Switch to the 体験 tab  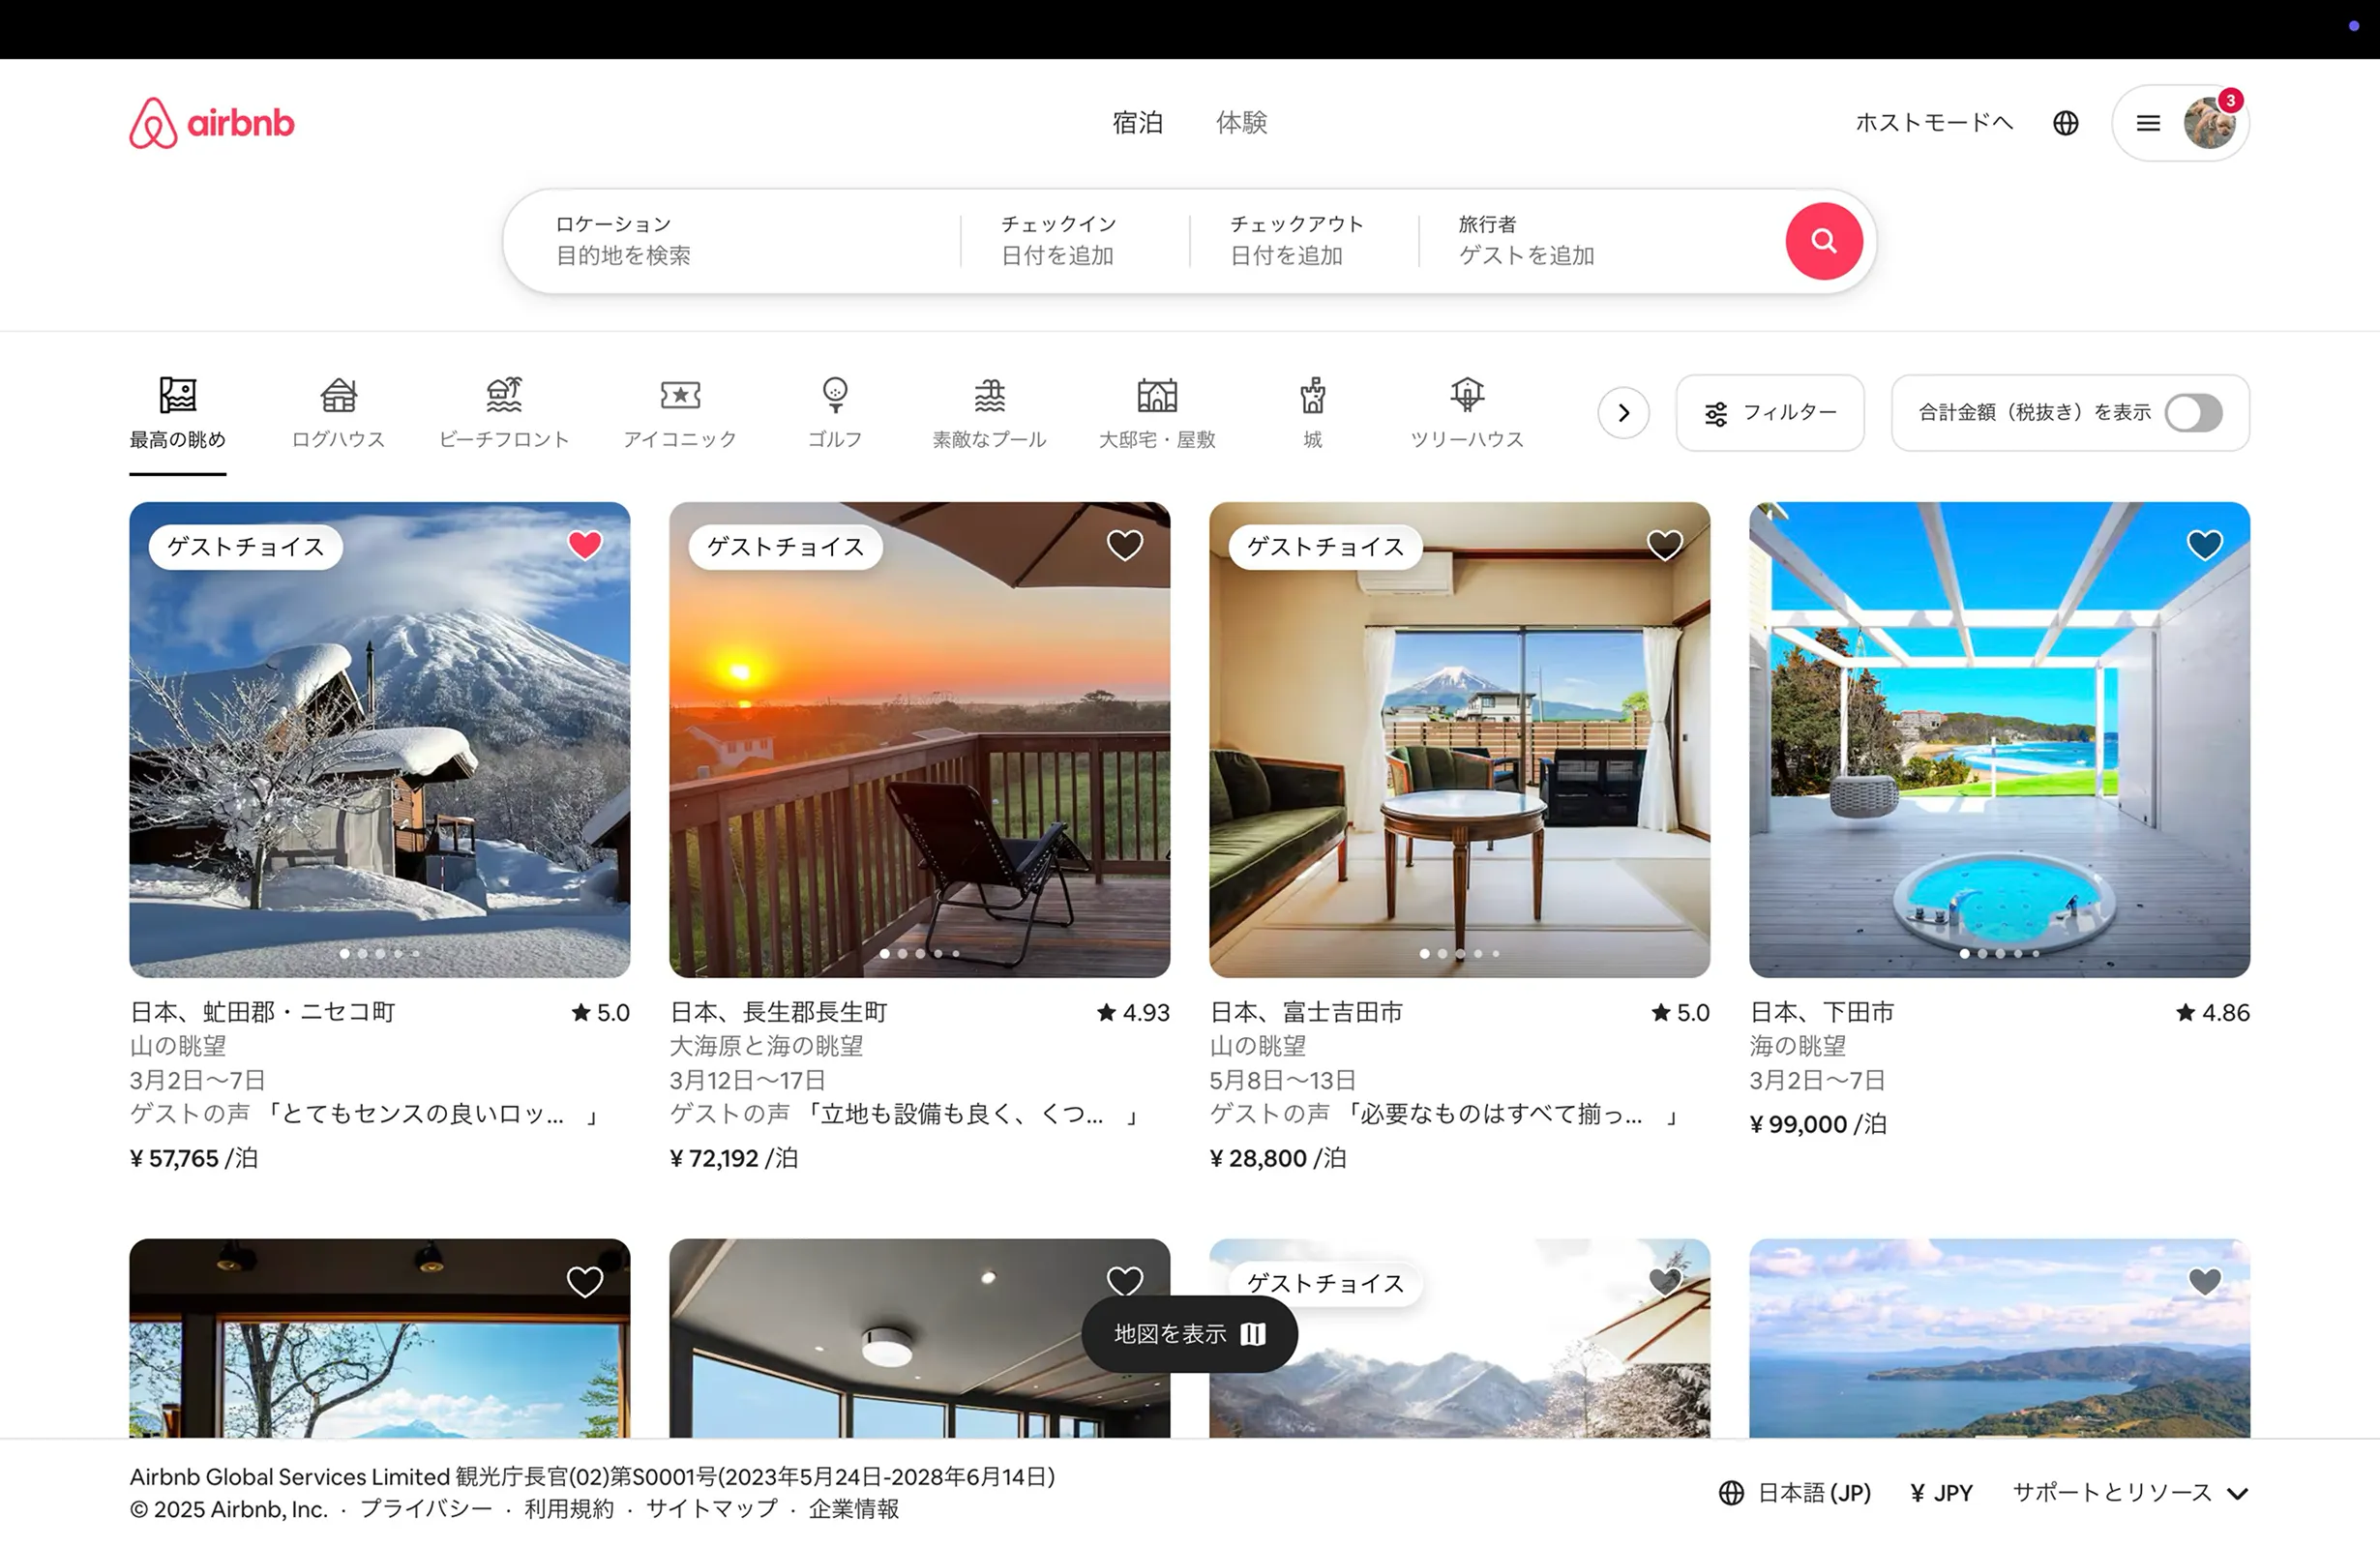point(1243,122)
